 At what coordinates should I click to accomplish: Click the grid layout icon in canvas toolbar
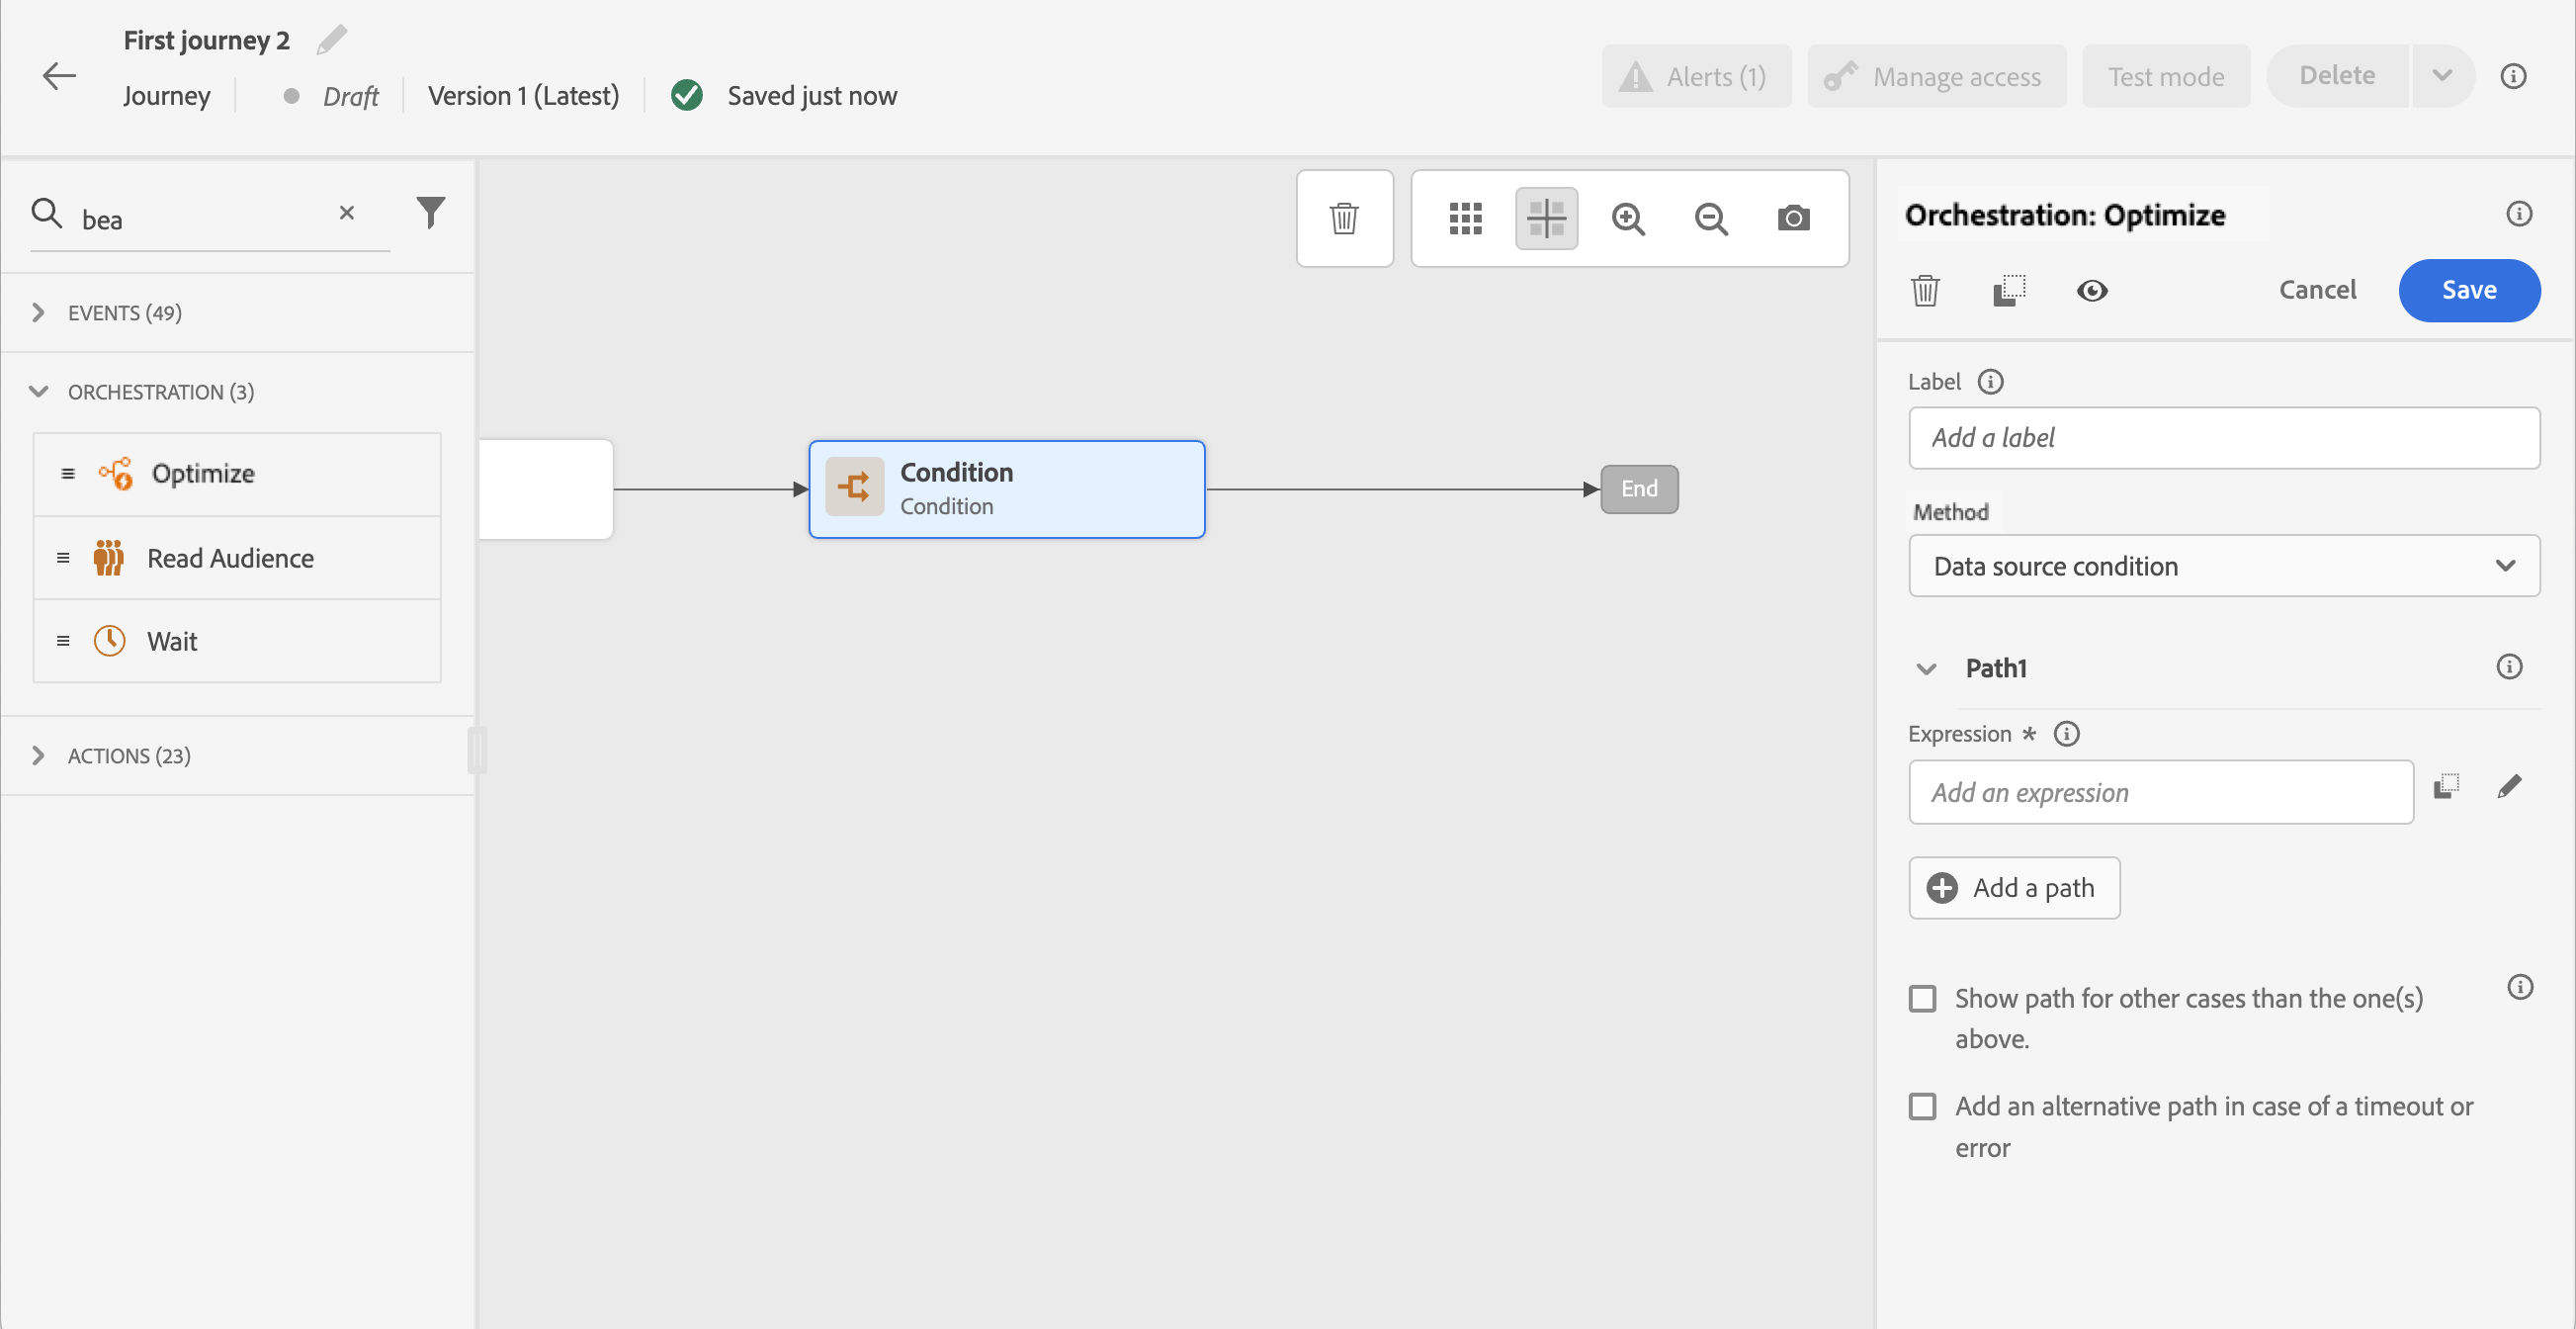pos(1465,218)
